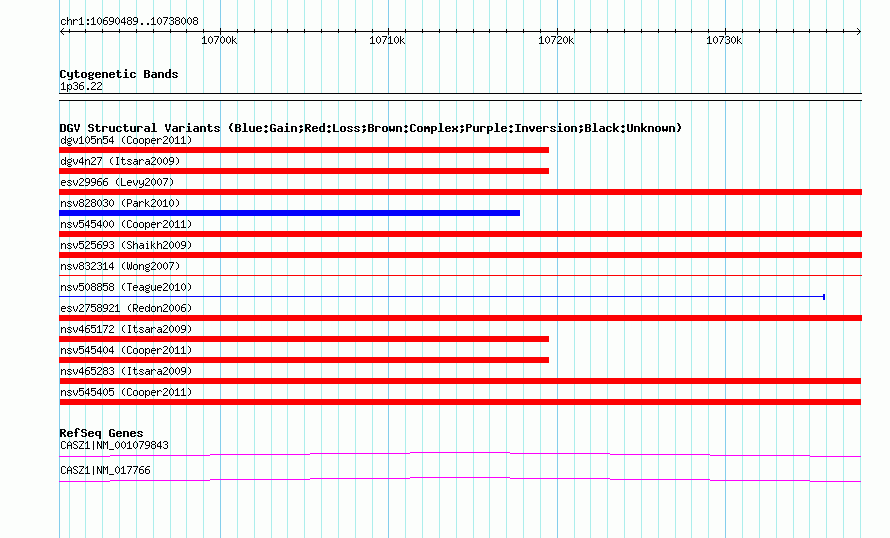Click the chr1:10690489..10738008 coordinate label
Viewport: 890px width, 538px height.
(x=129, y=22)
